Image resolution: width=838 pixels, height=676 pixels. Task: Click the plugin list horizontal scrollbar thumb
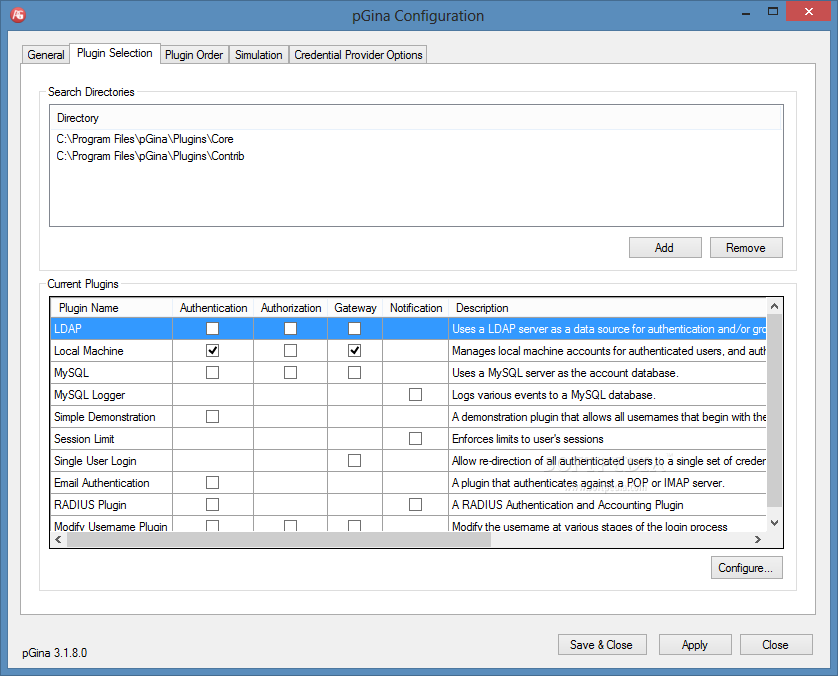pyautogui.click(x=279, y=539)
